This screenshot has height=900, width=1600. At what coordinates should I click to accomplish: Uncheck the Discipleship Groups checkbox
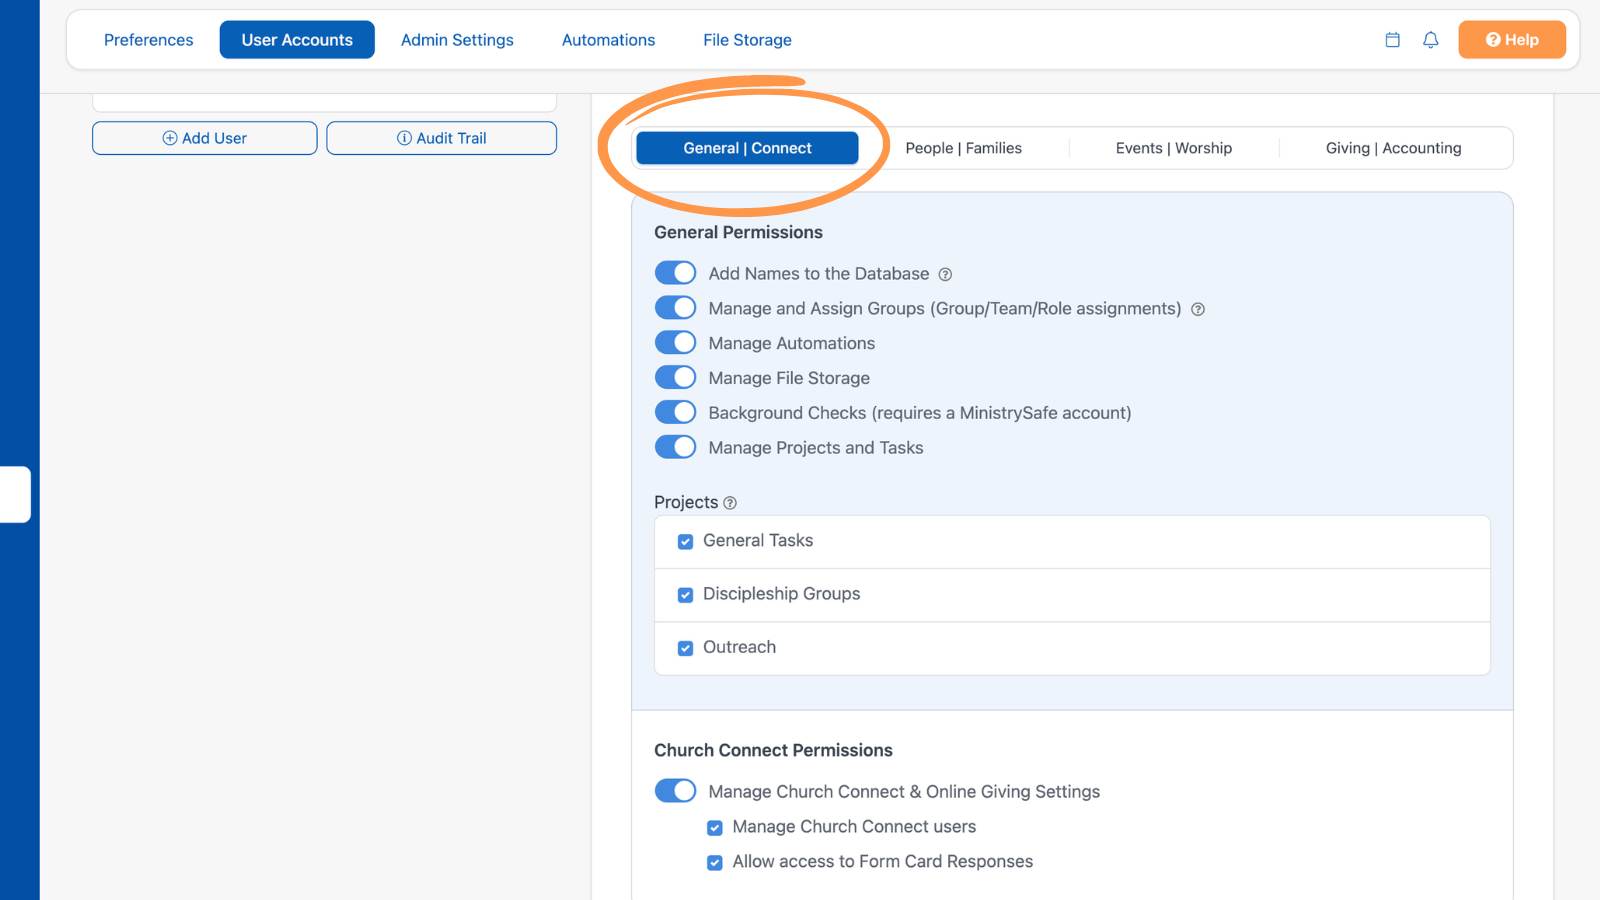point(685,595)
